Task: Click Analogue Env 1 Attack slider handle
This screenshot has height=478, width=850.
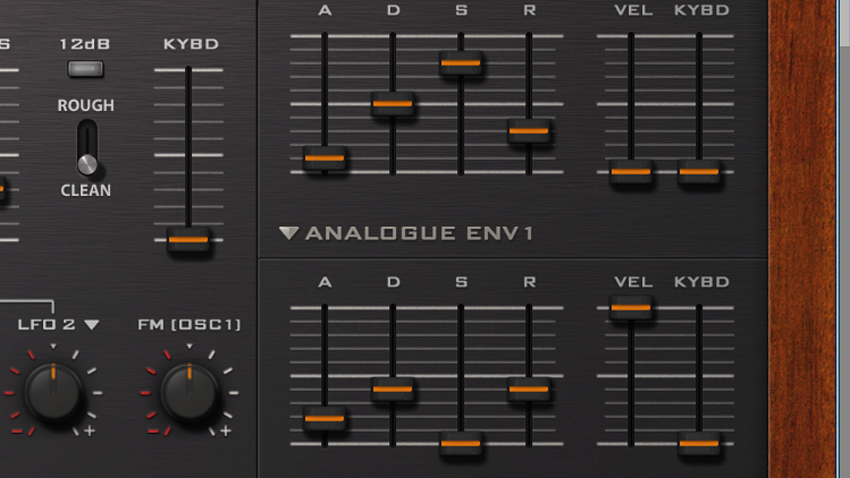Action: pos(324,419)
